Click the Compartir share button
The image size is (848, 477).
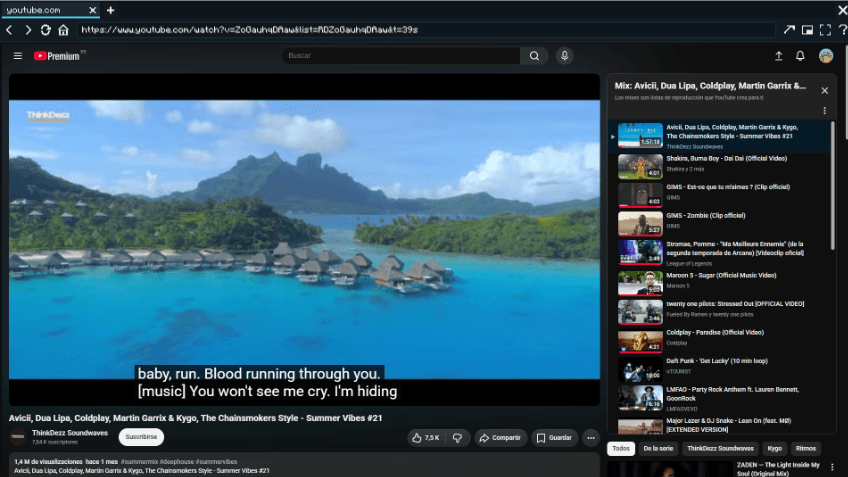click(500, 438)
